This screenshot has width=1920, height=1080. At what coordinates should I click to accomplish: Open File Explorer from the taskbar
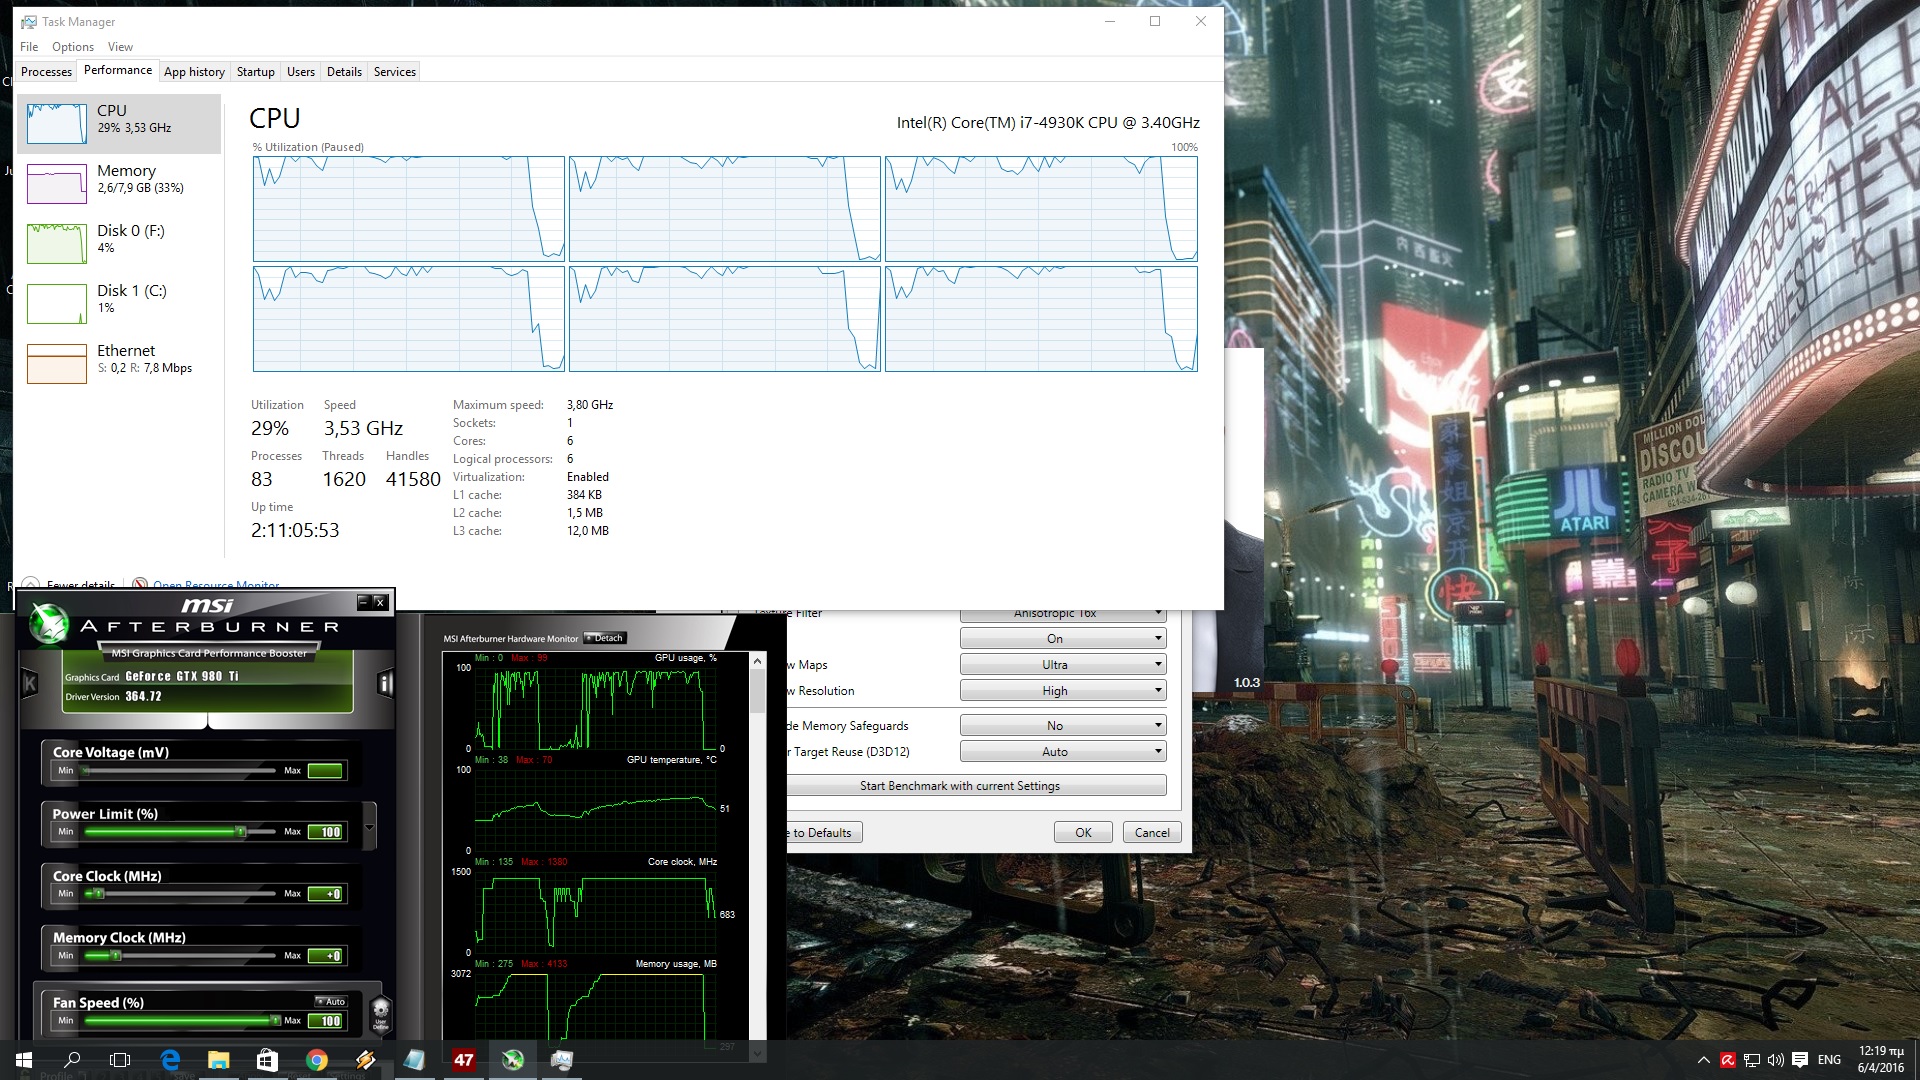[218, 1060]
